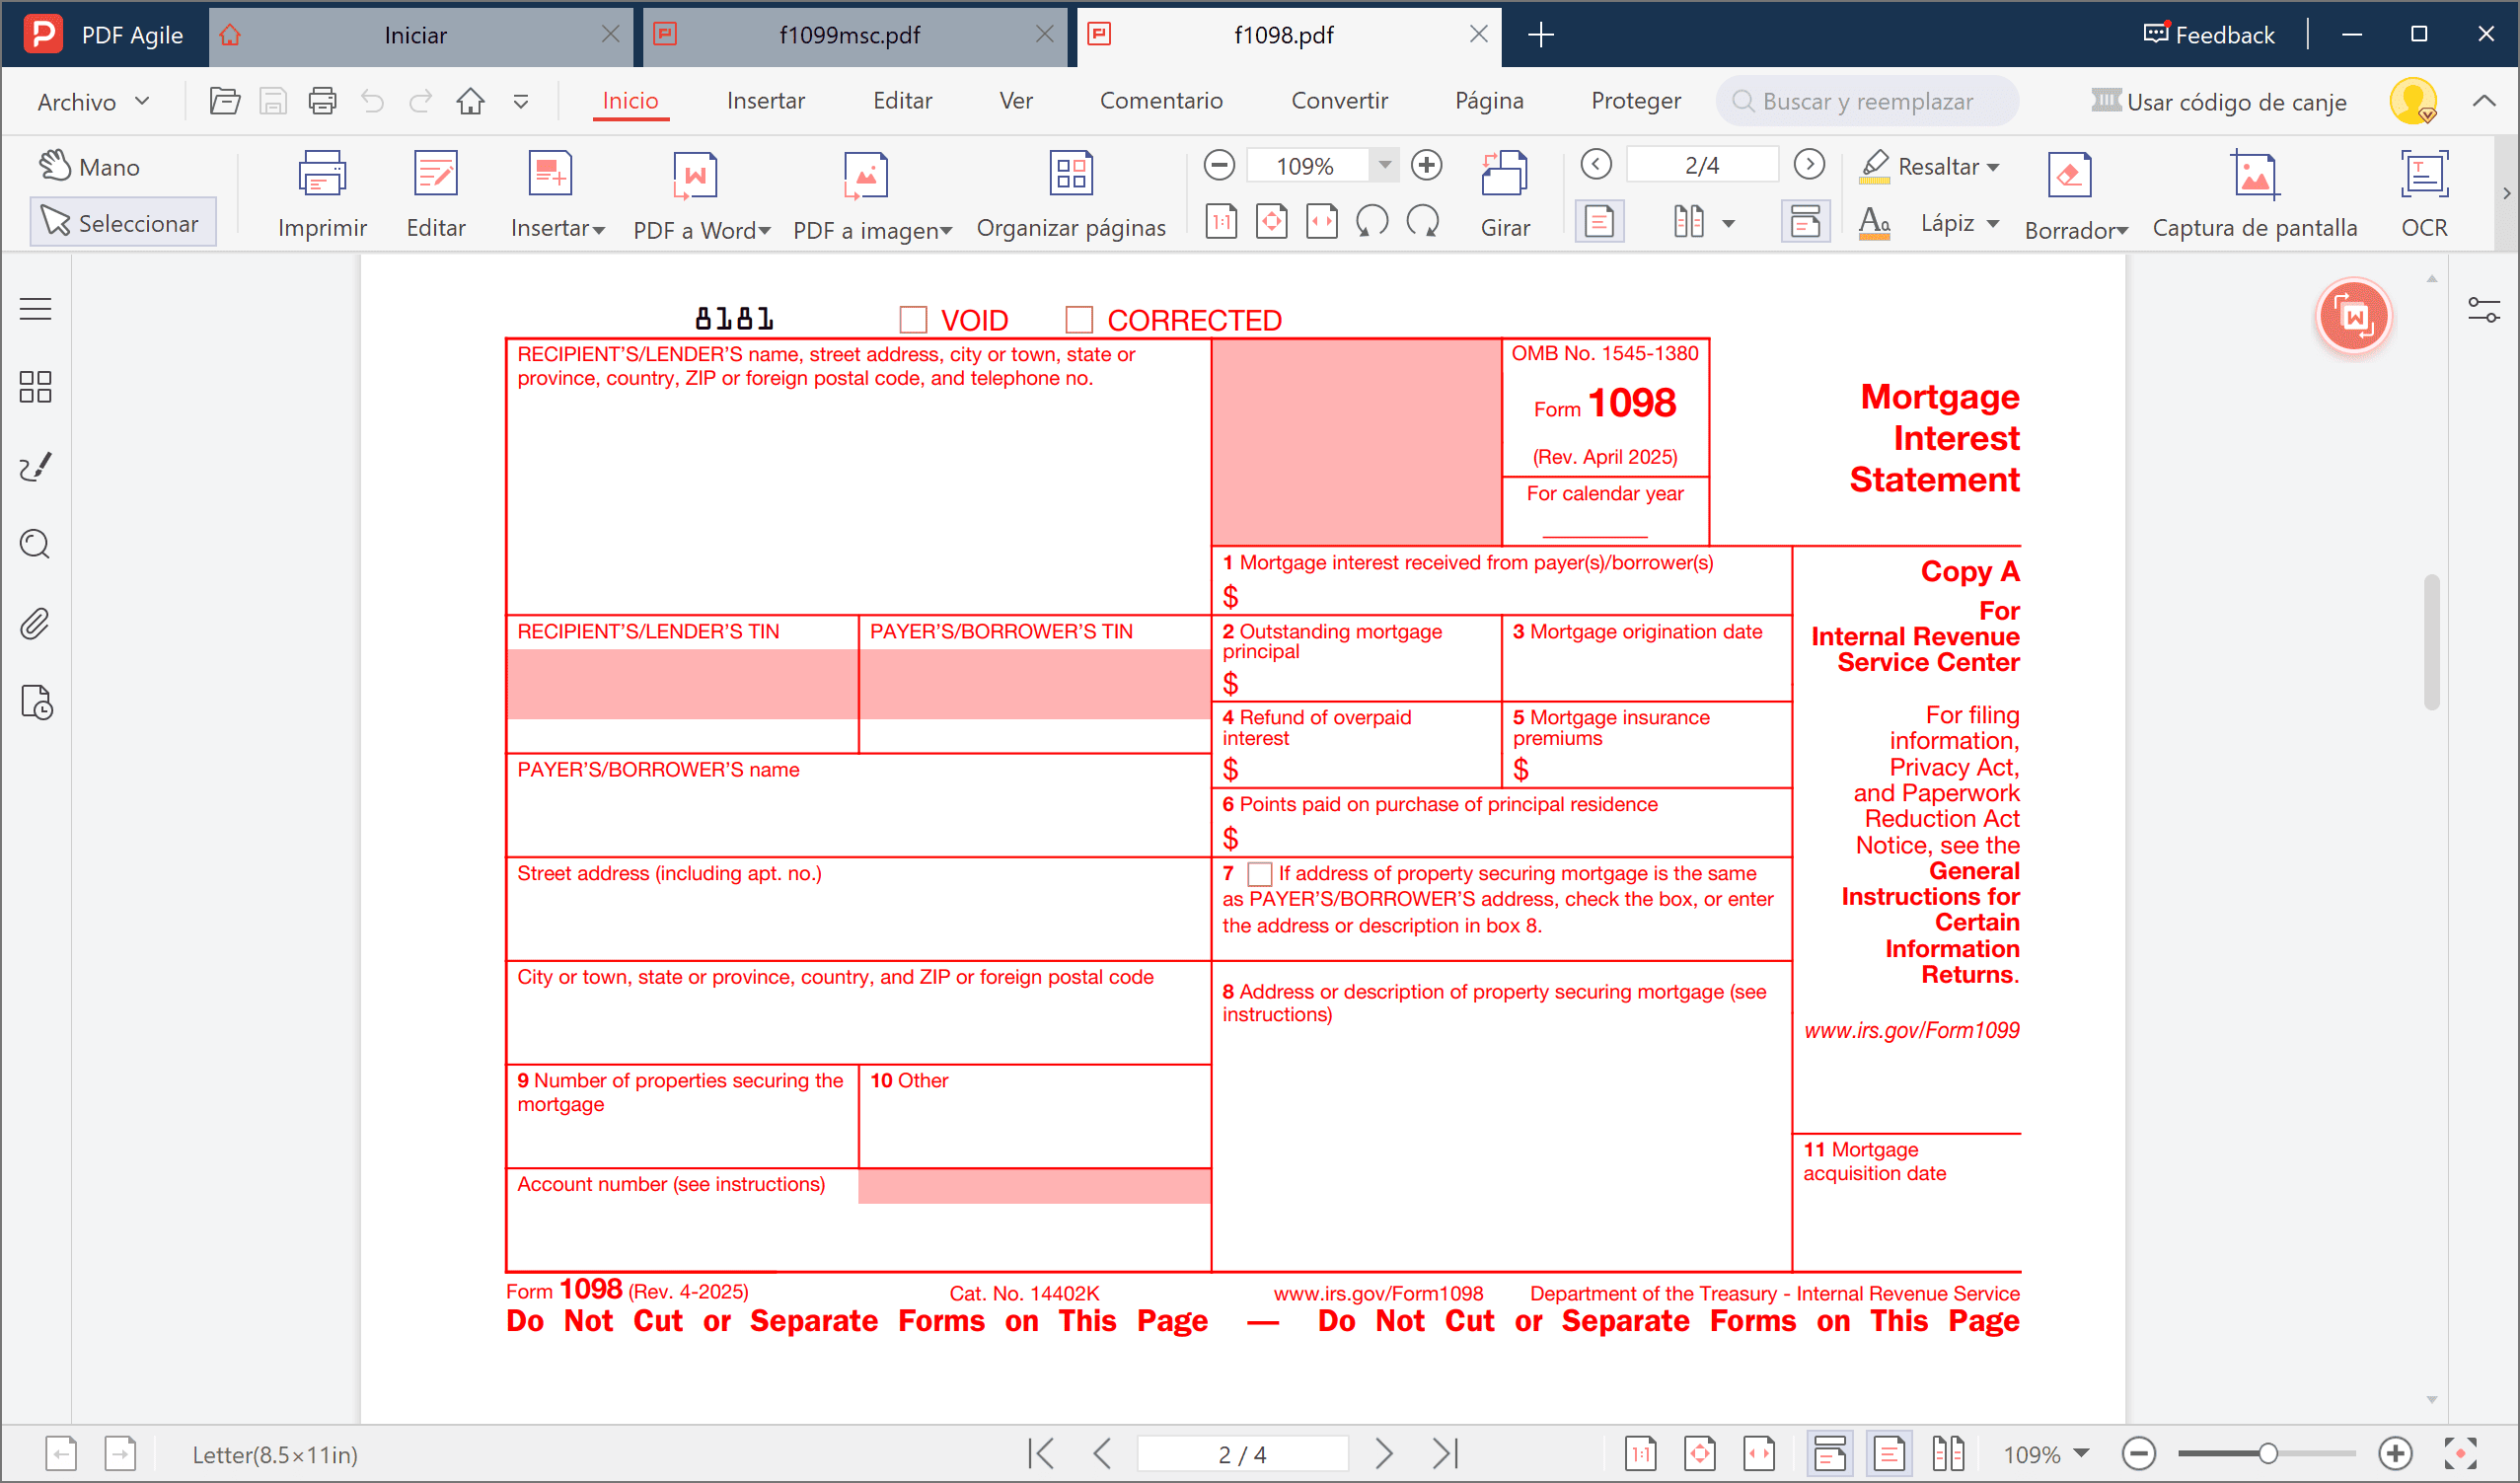Tick box 7 same address checkbox
The width and height of the screenshot is (2520, 1483).
coord(1260,874)
